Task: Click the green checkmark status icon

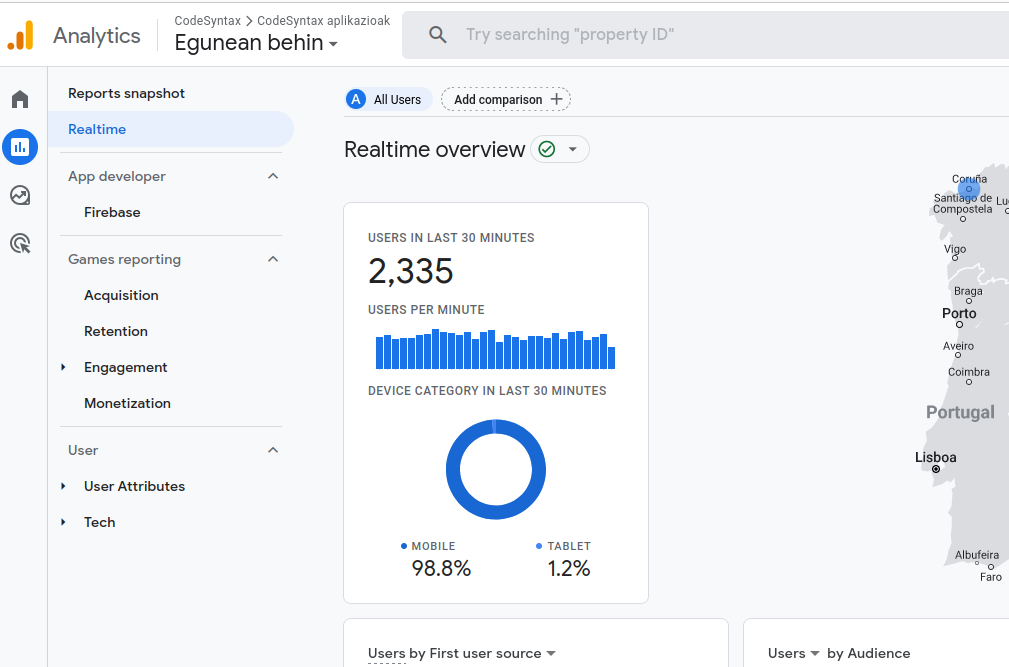Action: (x=546, y=149)
